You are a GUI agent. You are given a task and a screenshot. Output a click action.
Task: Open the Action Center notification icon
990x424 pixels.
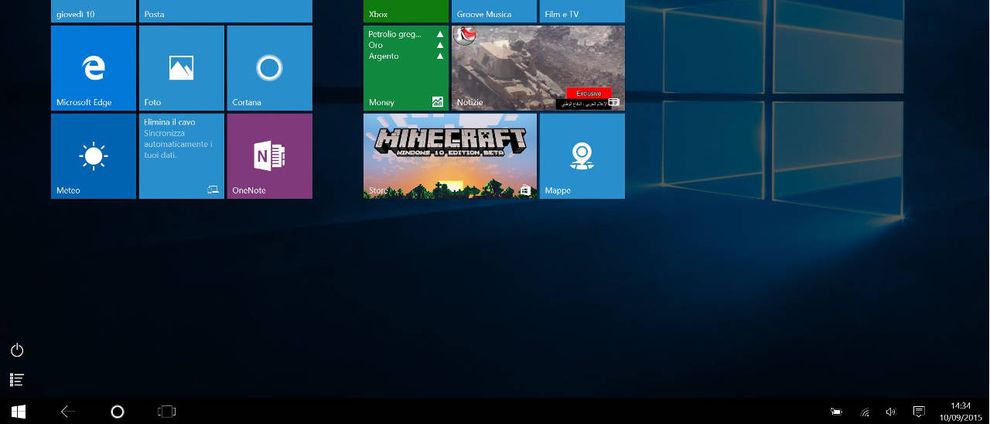[x=919, y=412]
